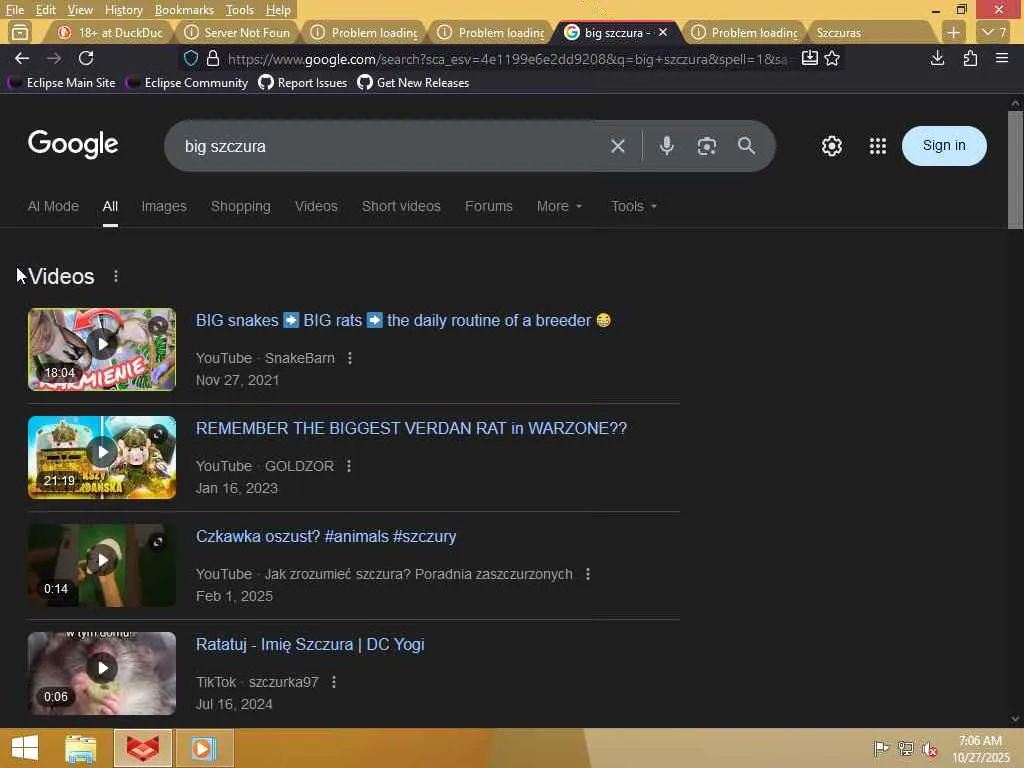Open Ratatuj - Imię Szczura link
The image size is (1024, 768).
[x=310, y=645]
